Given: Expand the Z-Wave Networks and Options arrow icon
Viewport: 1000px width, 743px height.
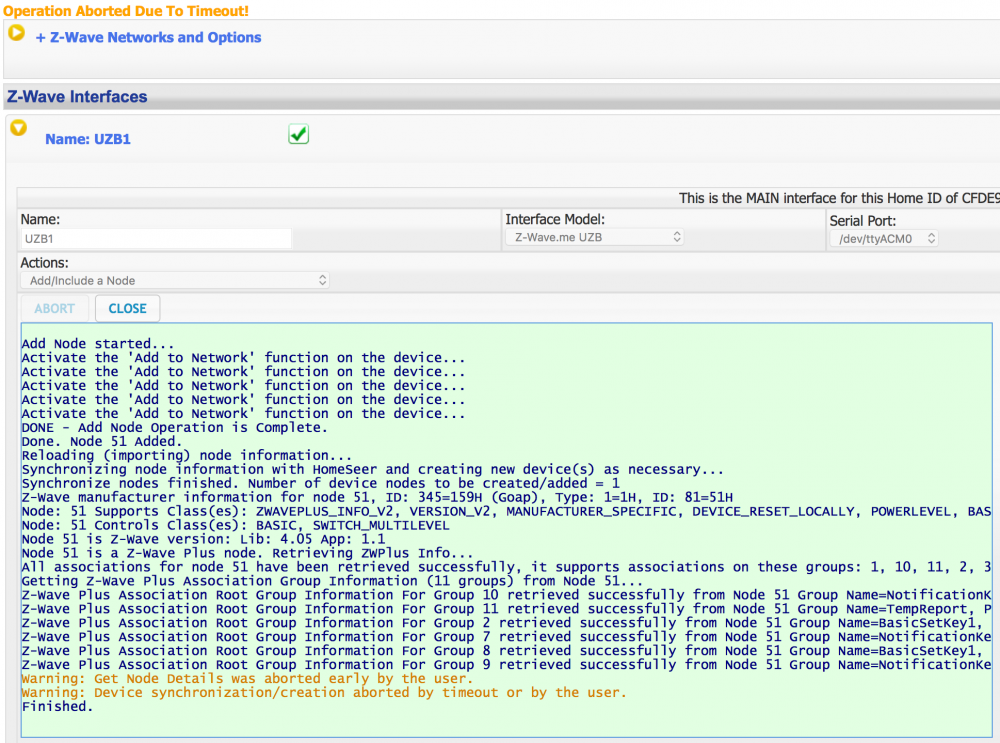Looking at the screenshot, I should pos(16,33).
